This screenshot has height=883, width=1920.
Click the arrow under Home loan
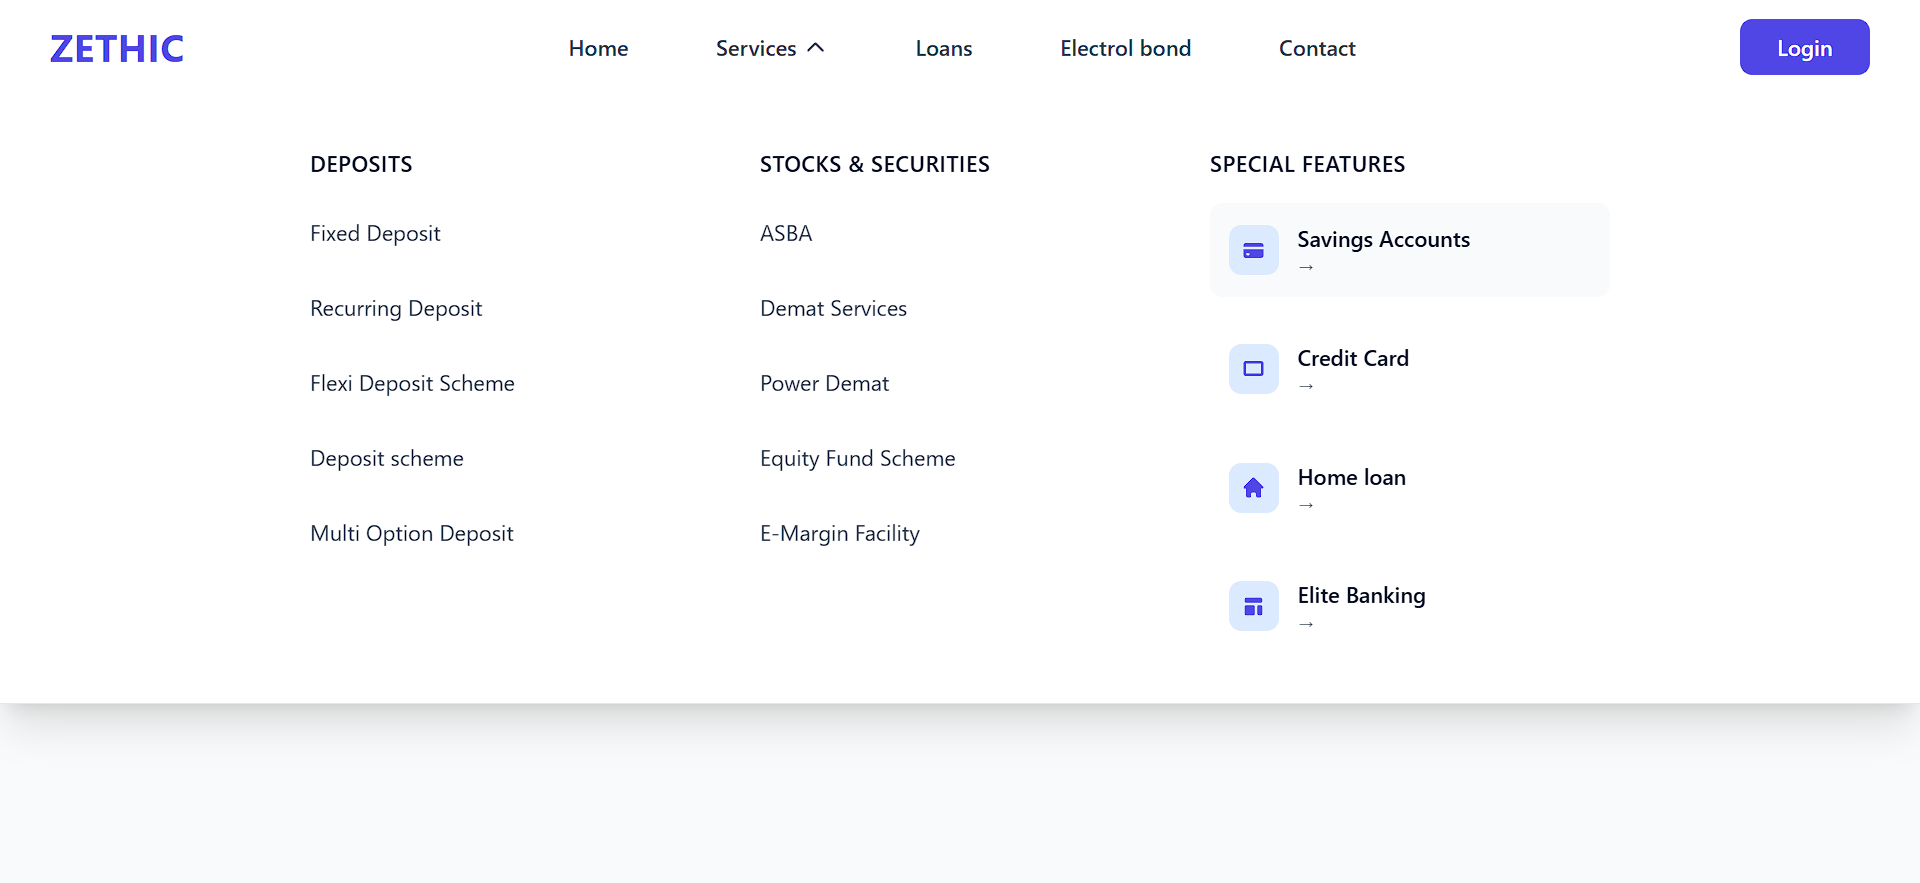point(1306,505)
